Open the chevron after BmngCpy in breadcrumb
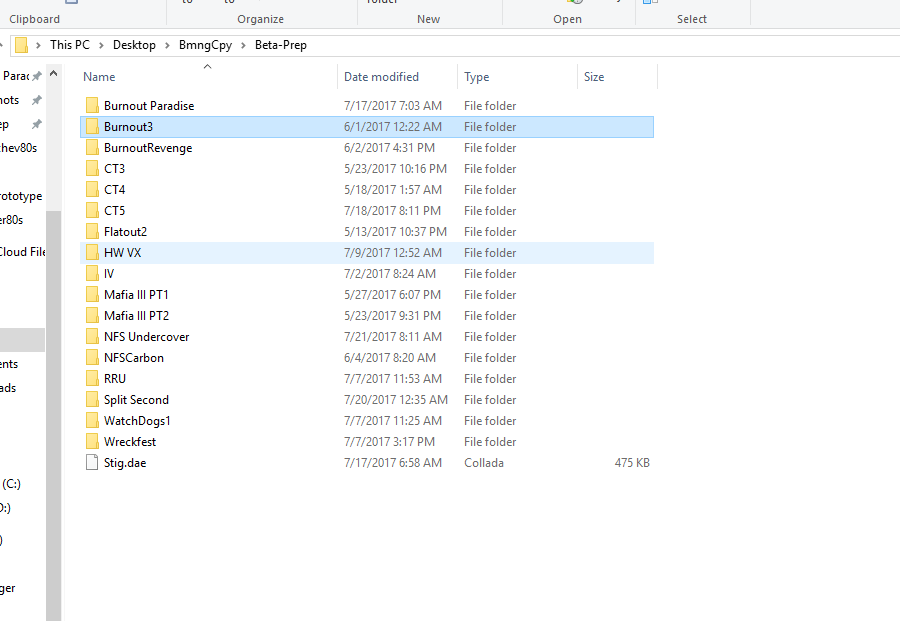 tap(243, 45)
